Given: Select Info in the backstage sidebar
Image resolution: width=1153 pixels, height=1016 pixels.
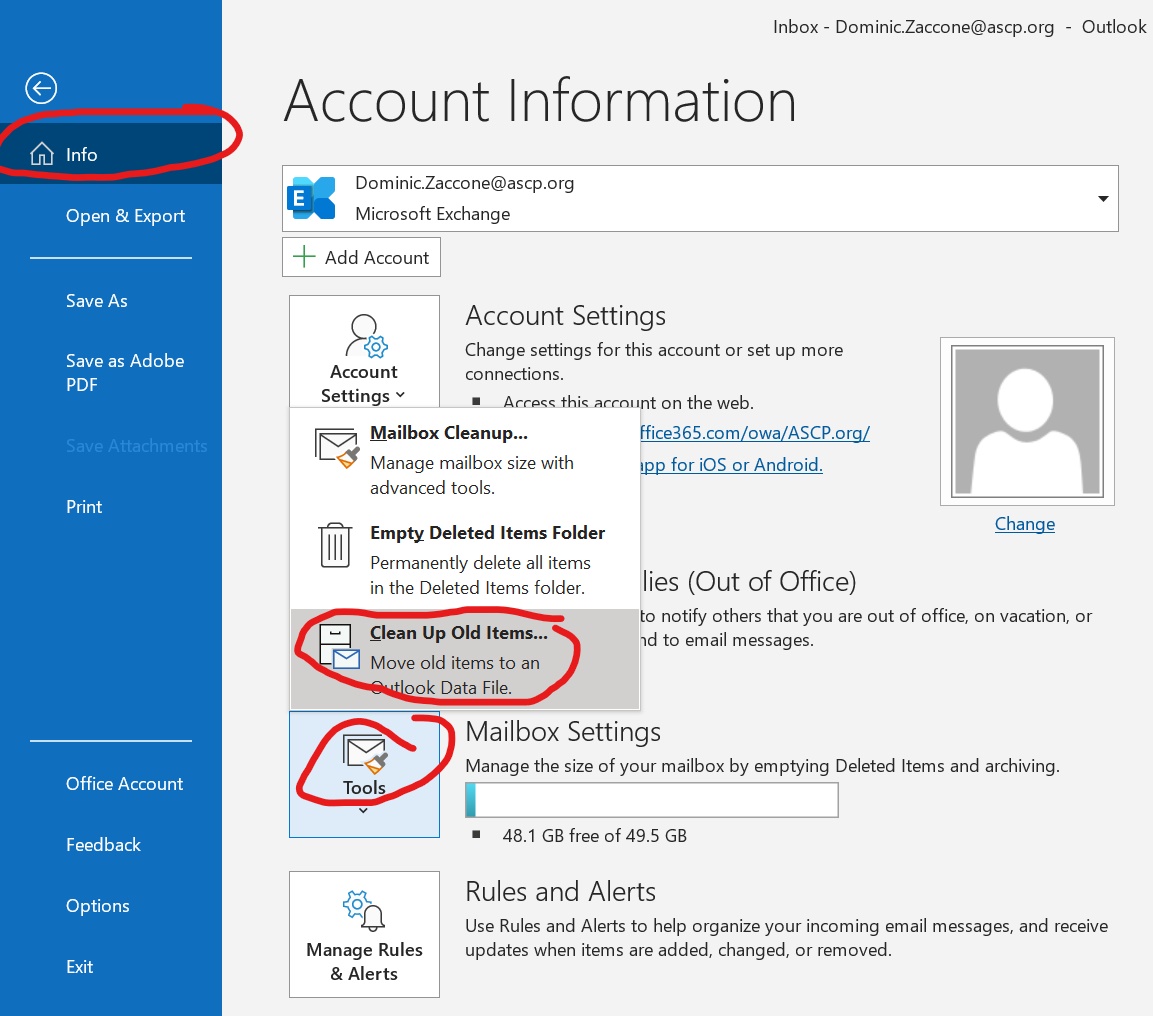Looking at the screenshot, I should coord(111,154).
